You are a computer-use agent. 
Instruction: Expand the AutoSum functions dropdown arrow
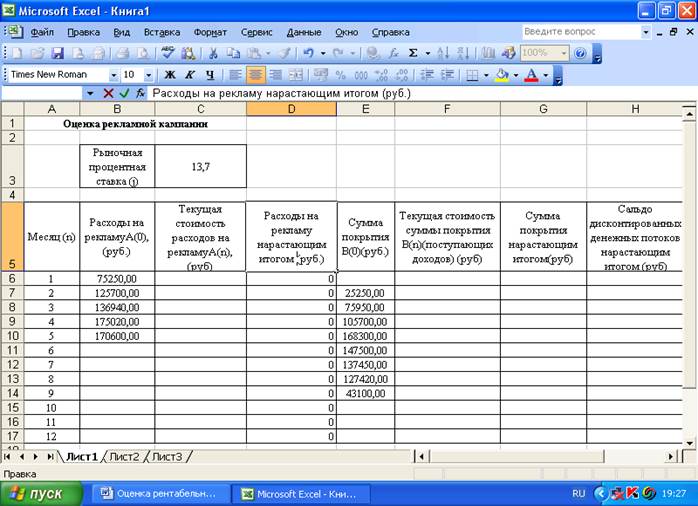428,53
